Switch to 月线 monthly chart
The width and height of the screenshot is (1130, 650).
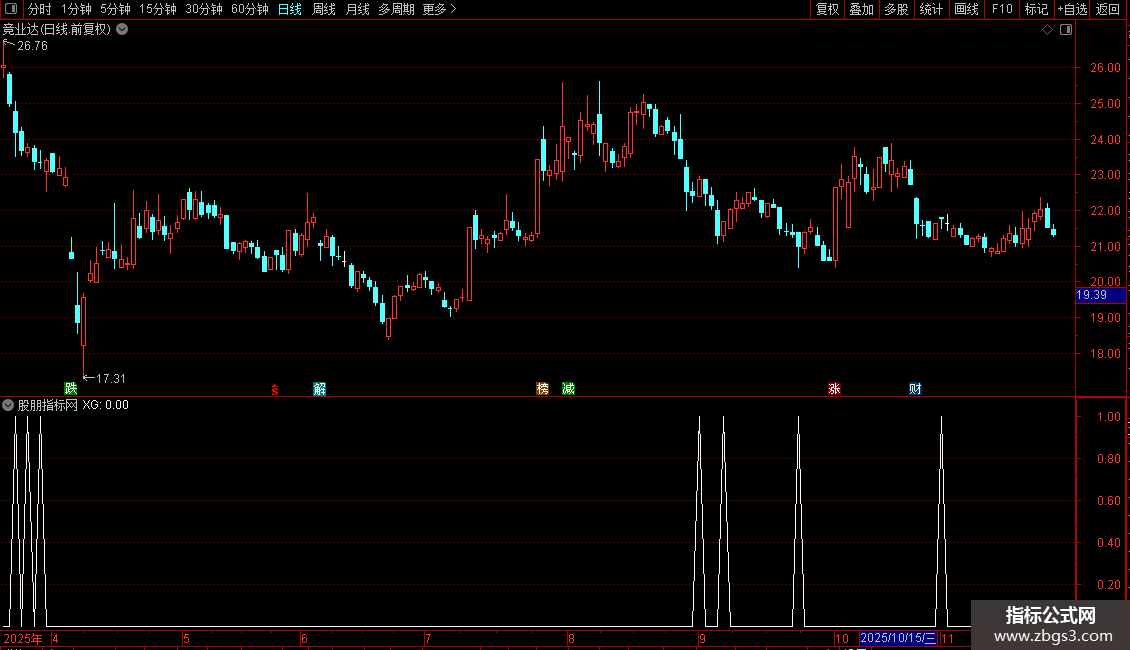pos(357,9)
